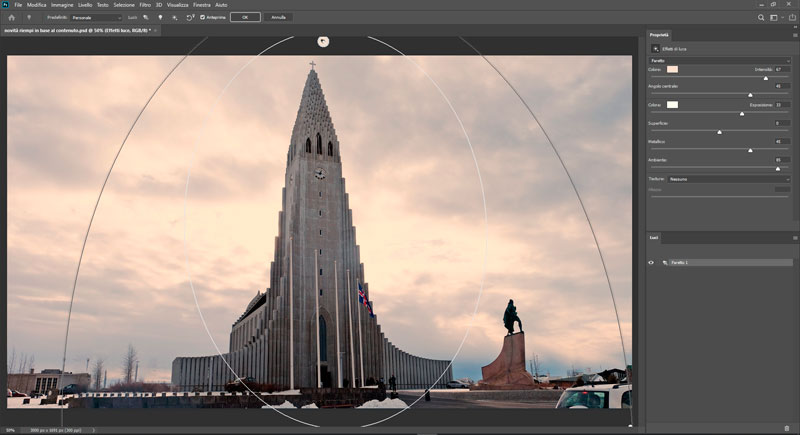Click the Home icon in options bar
800x435 pixels.
tap(11, 17)
